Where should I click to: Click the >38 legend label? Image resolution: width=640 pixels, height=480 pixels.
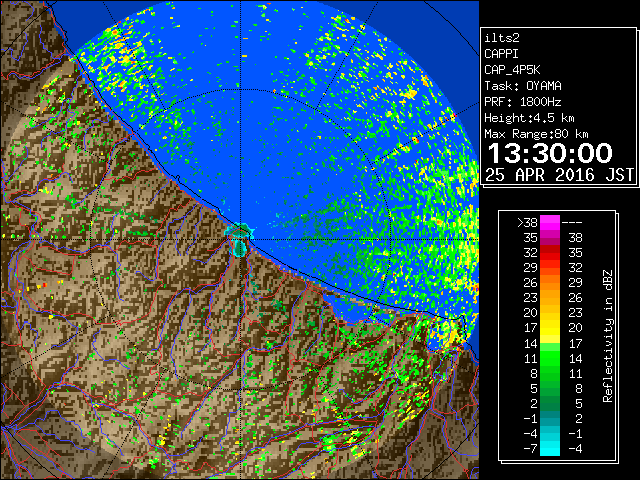pos(527,223)
